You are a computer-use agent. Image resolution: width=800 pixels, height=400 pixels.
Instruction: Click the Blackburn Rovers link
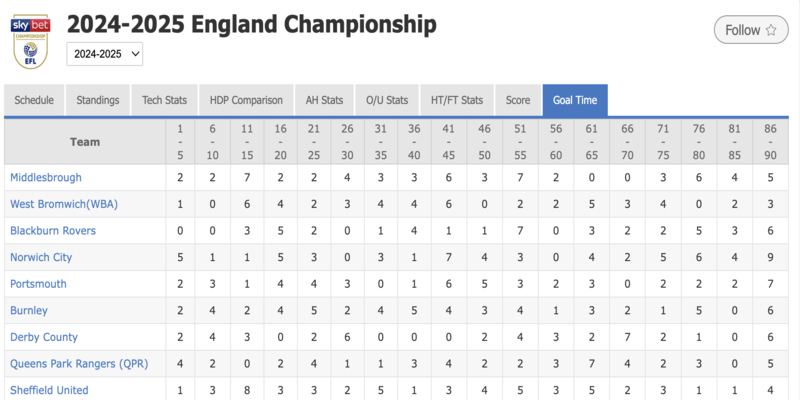53,231
